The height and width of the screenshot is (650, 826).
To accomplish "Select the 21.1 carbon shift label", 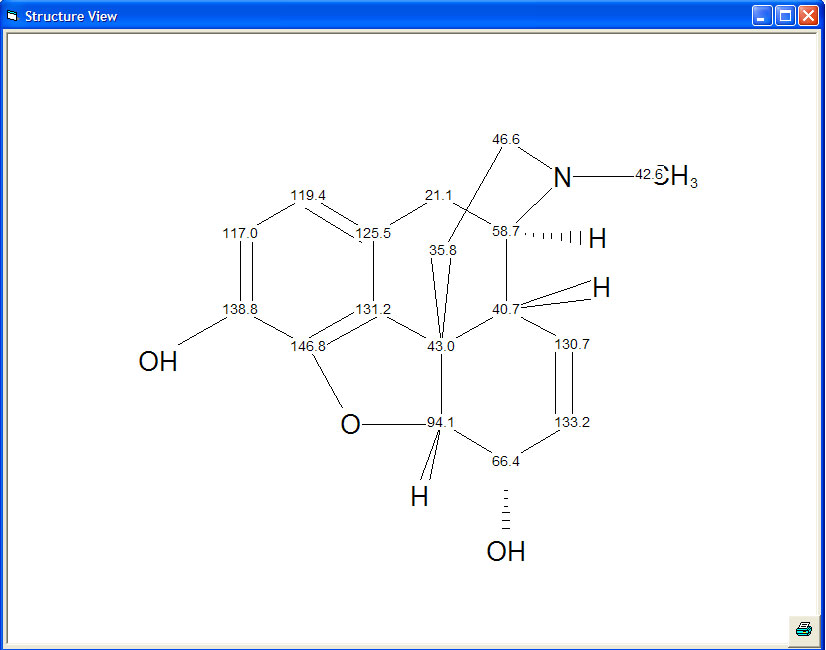I will [438, 195].
